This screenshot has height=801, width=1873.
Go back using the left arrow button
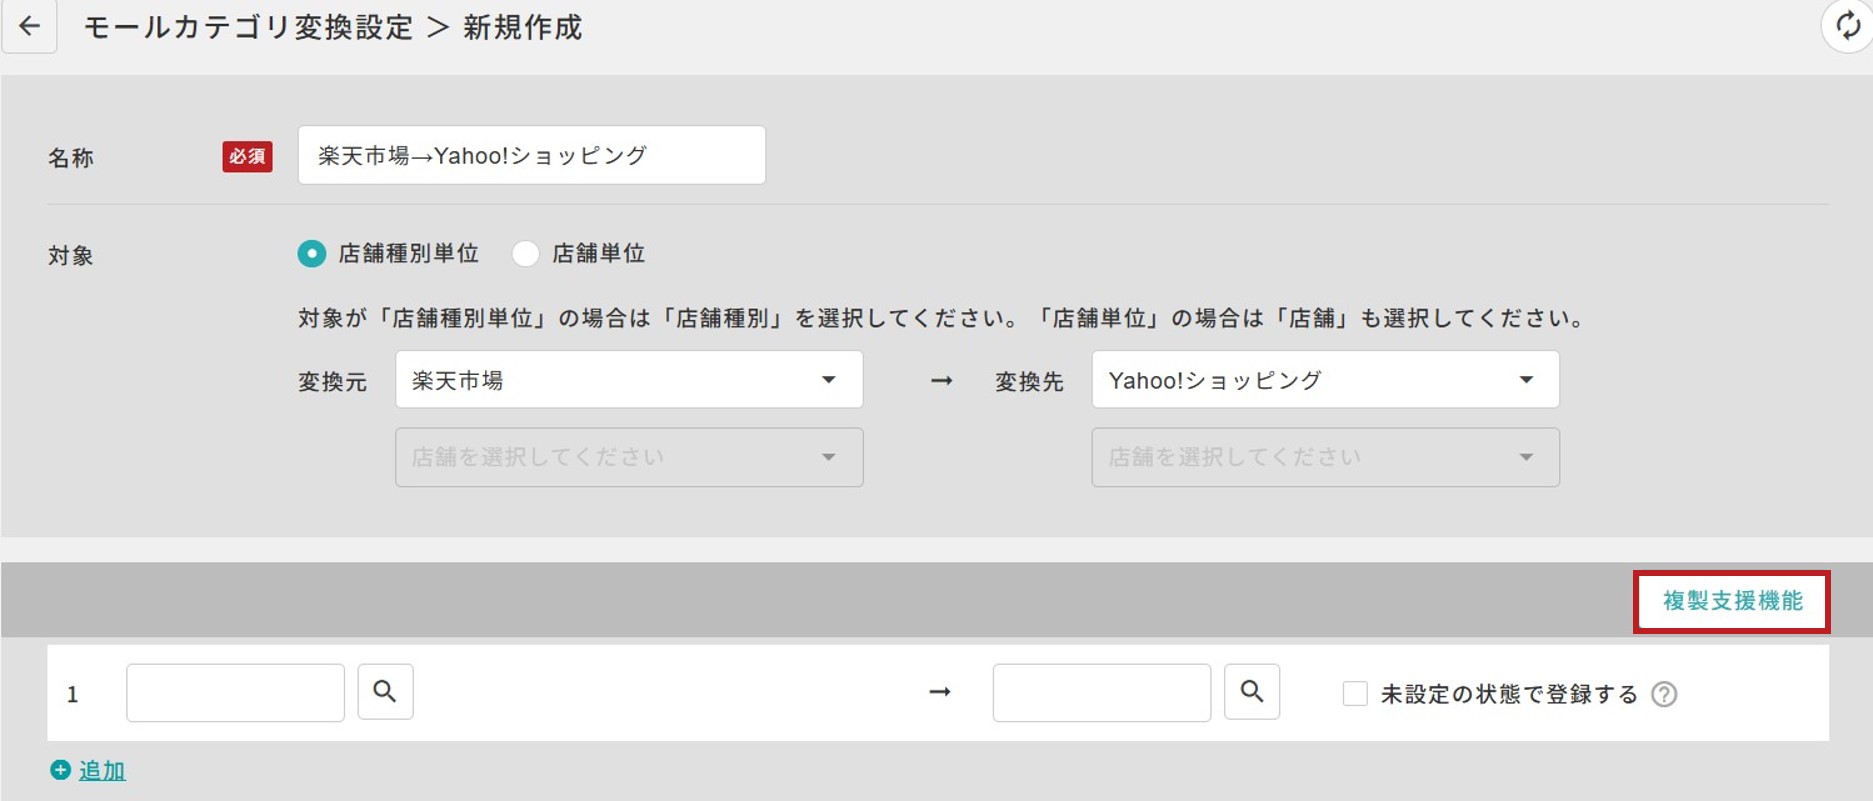tap(29, 26)
